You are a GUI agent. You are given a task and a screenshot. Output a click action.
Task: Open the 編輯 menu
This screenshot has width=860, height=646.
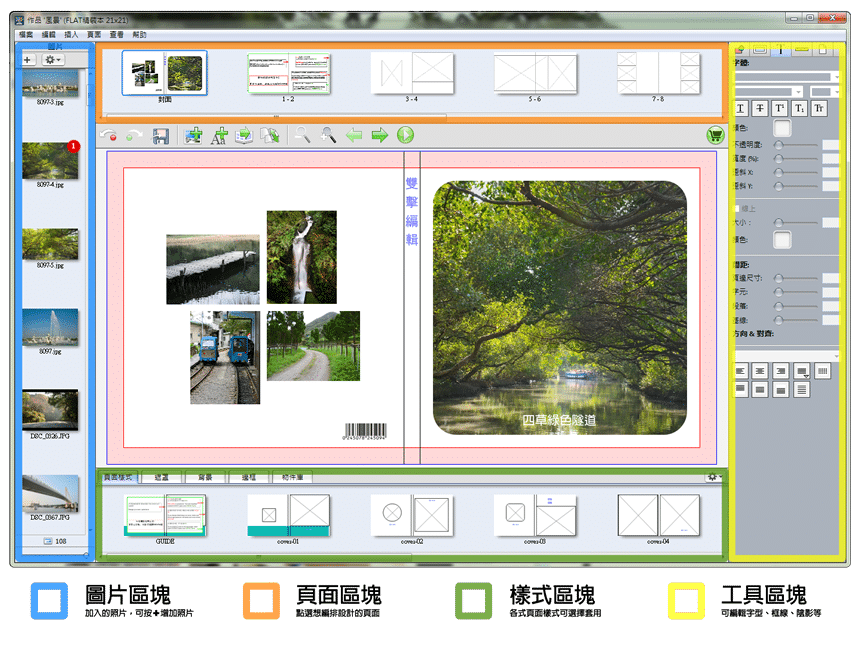coord(49,35)
